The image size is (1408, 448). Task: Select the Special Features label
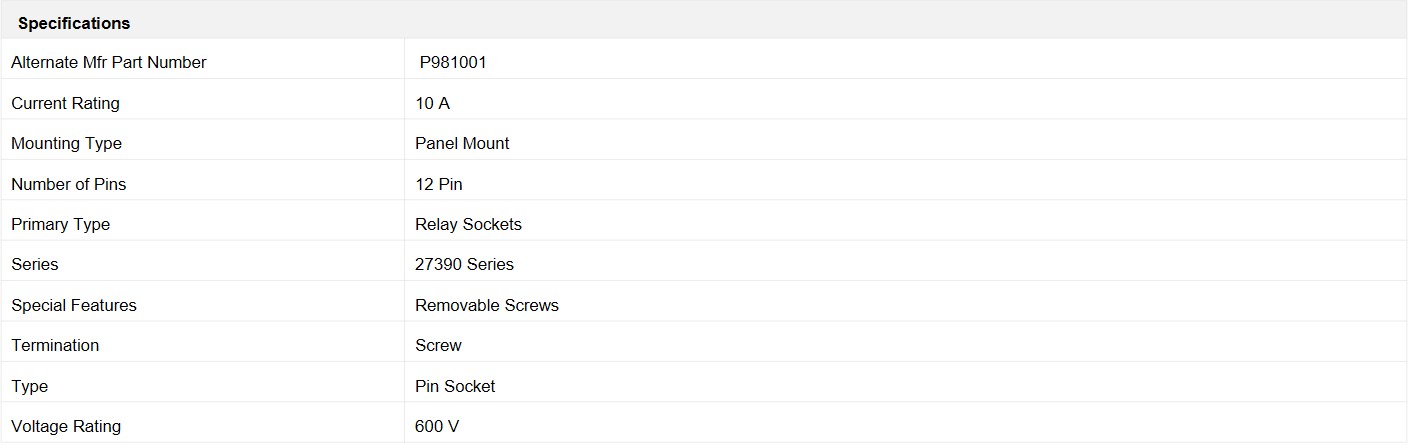click(74, 305)
